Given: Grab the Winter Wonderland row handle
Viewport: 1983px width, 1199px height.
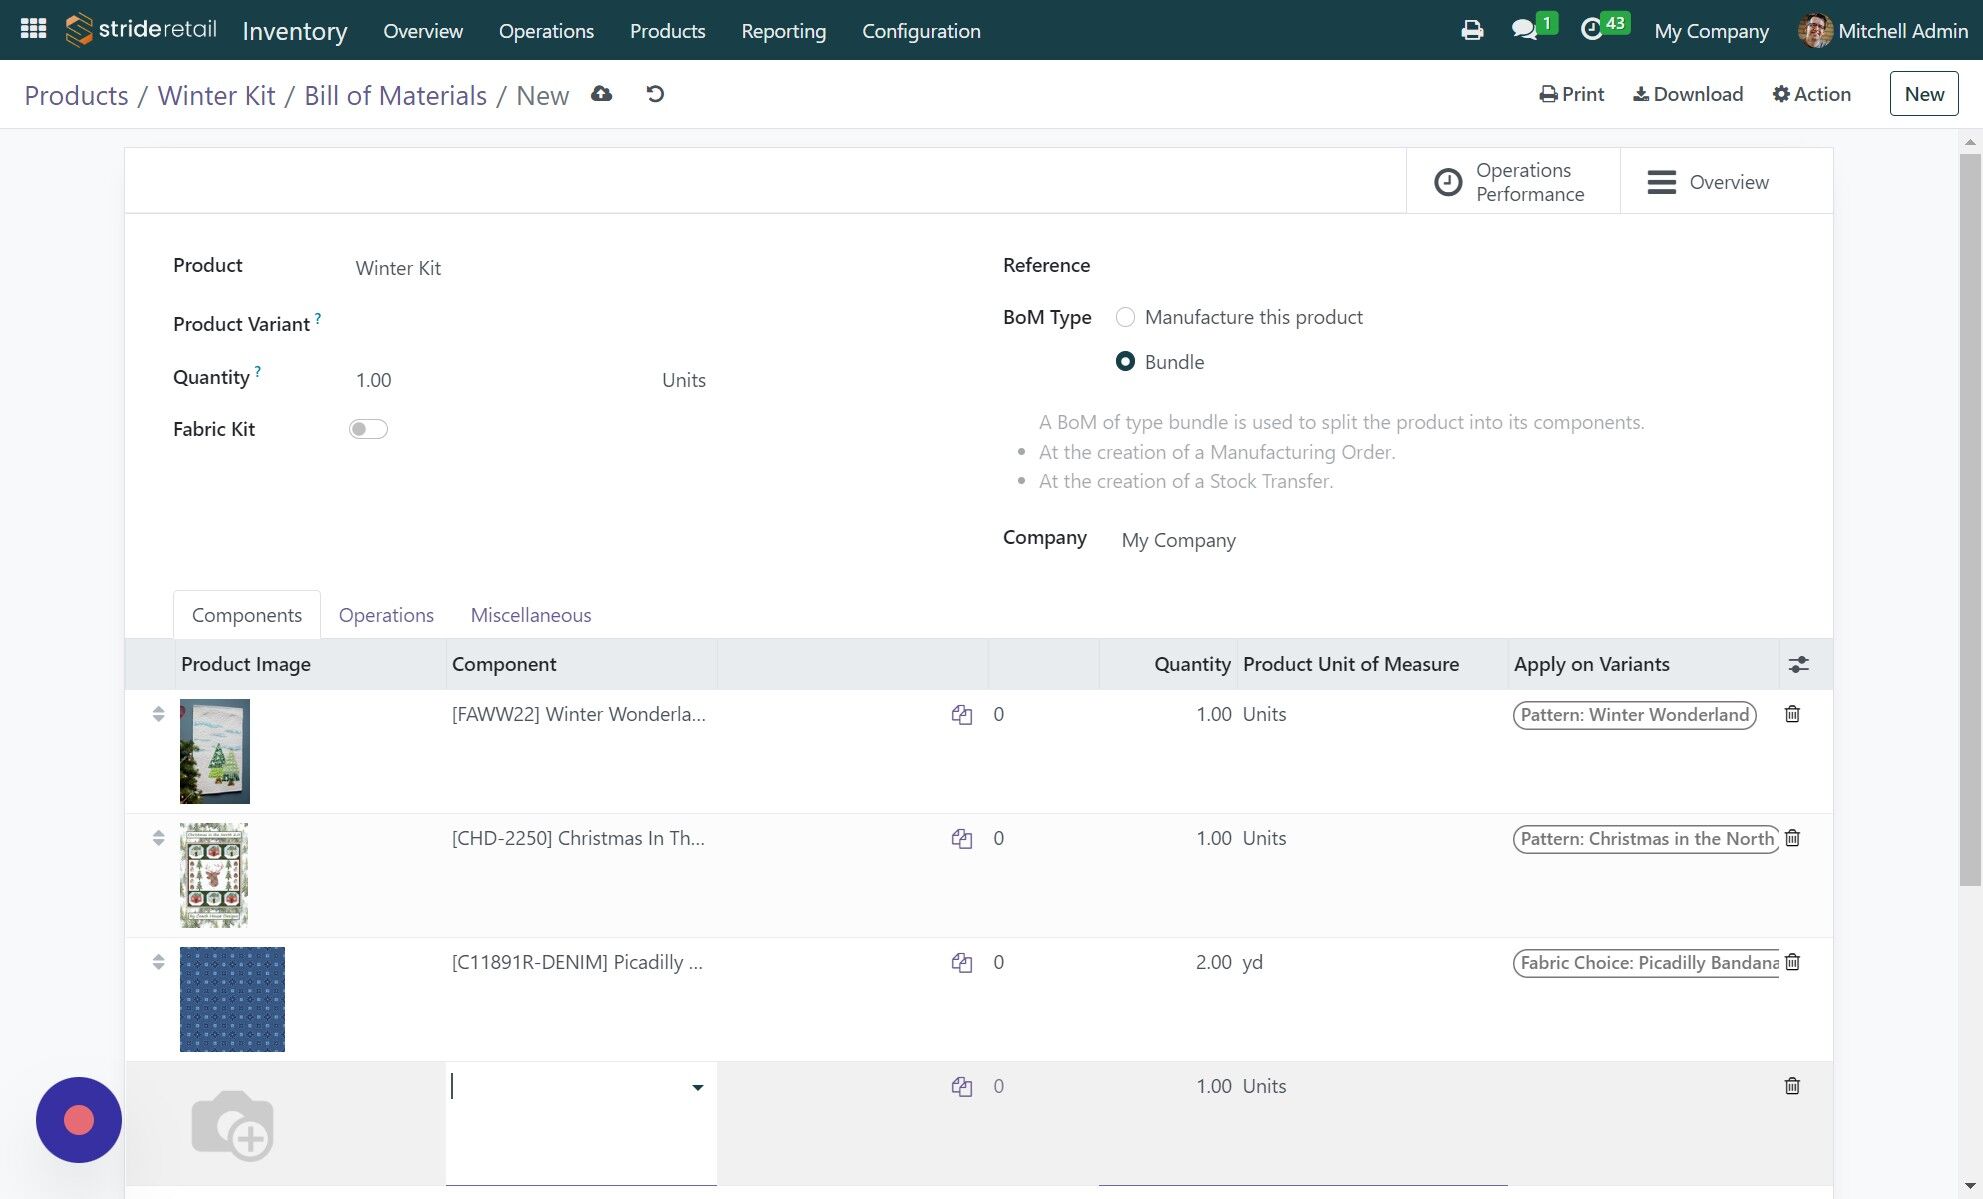Looking at the screenshot, I should tap(158, 714).
